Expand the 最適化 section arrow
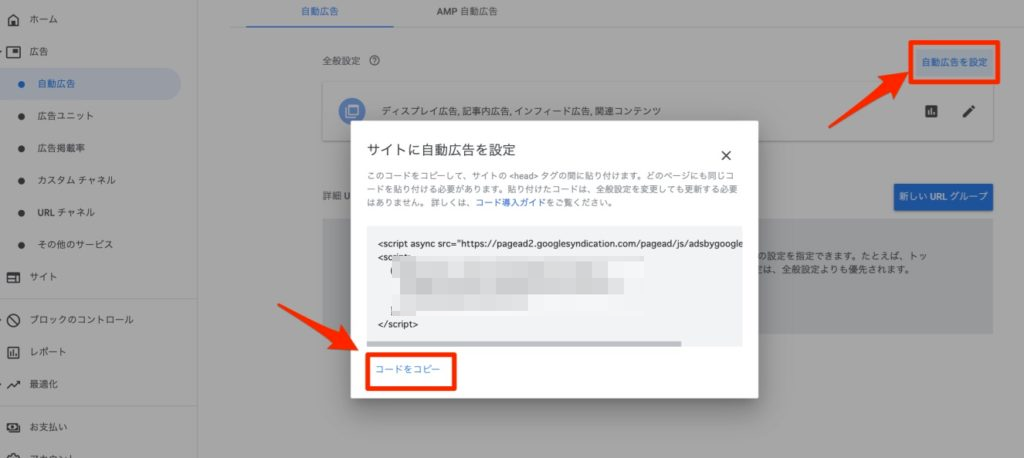Viewport: 1024px width, 458px height. (1, 384)
